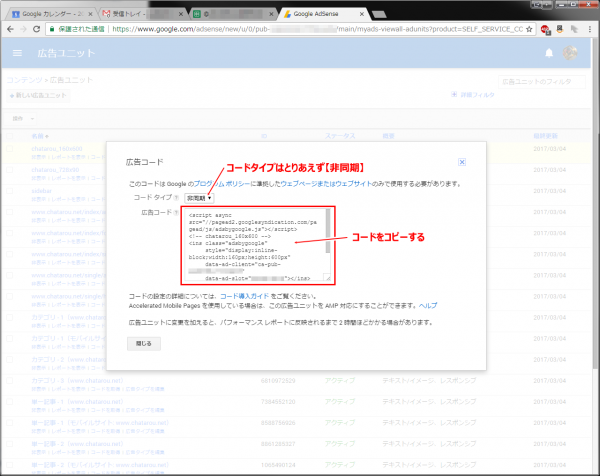
Task: Open the コンテンツ breadcrumb link
Action: point(24,80)
